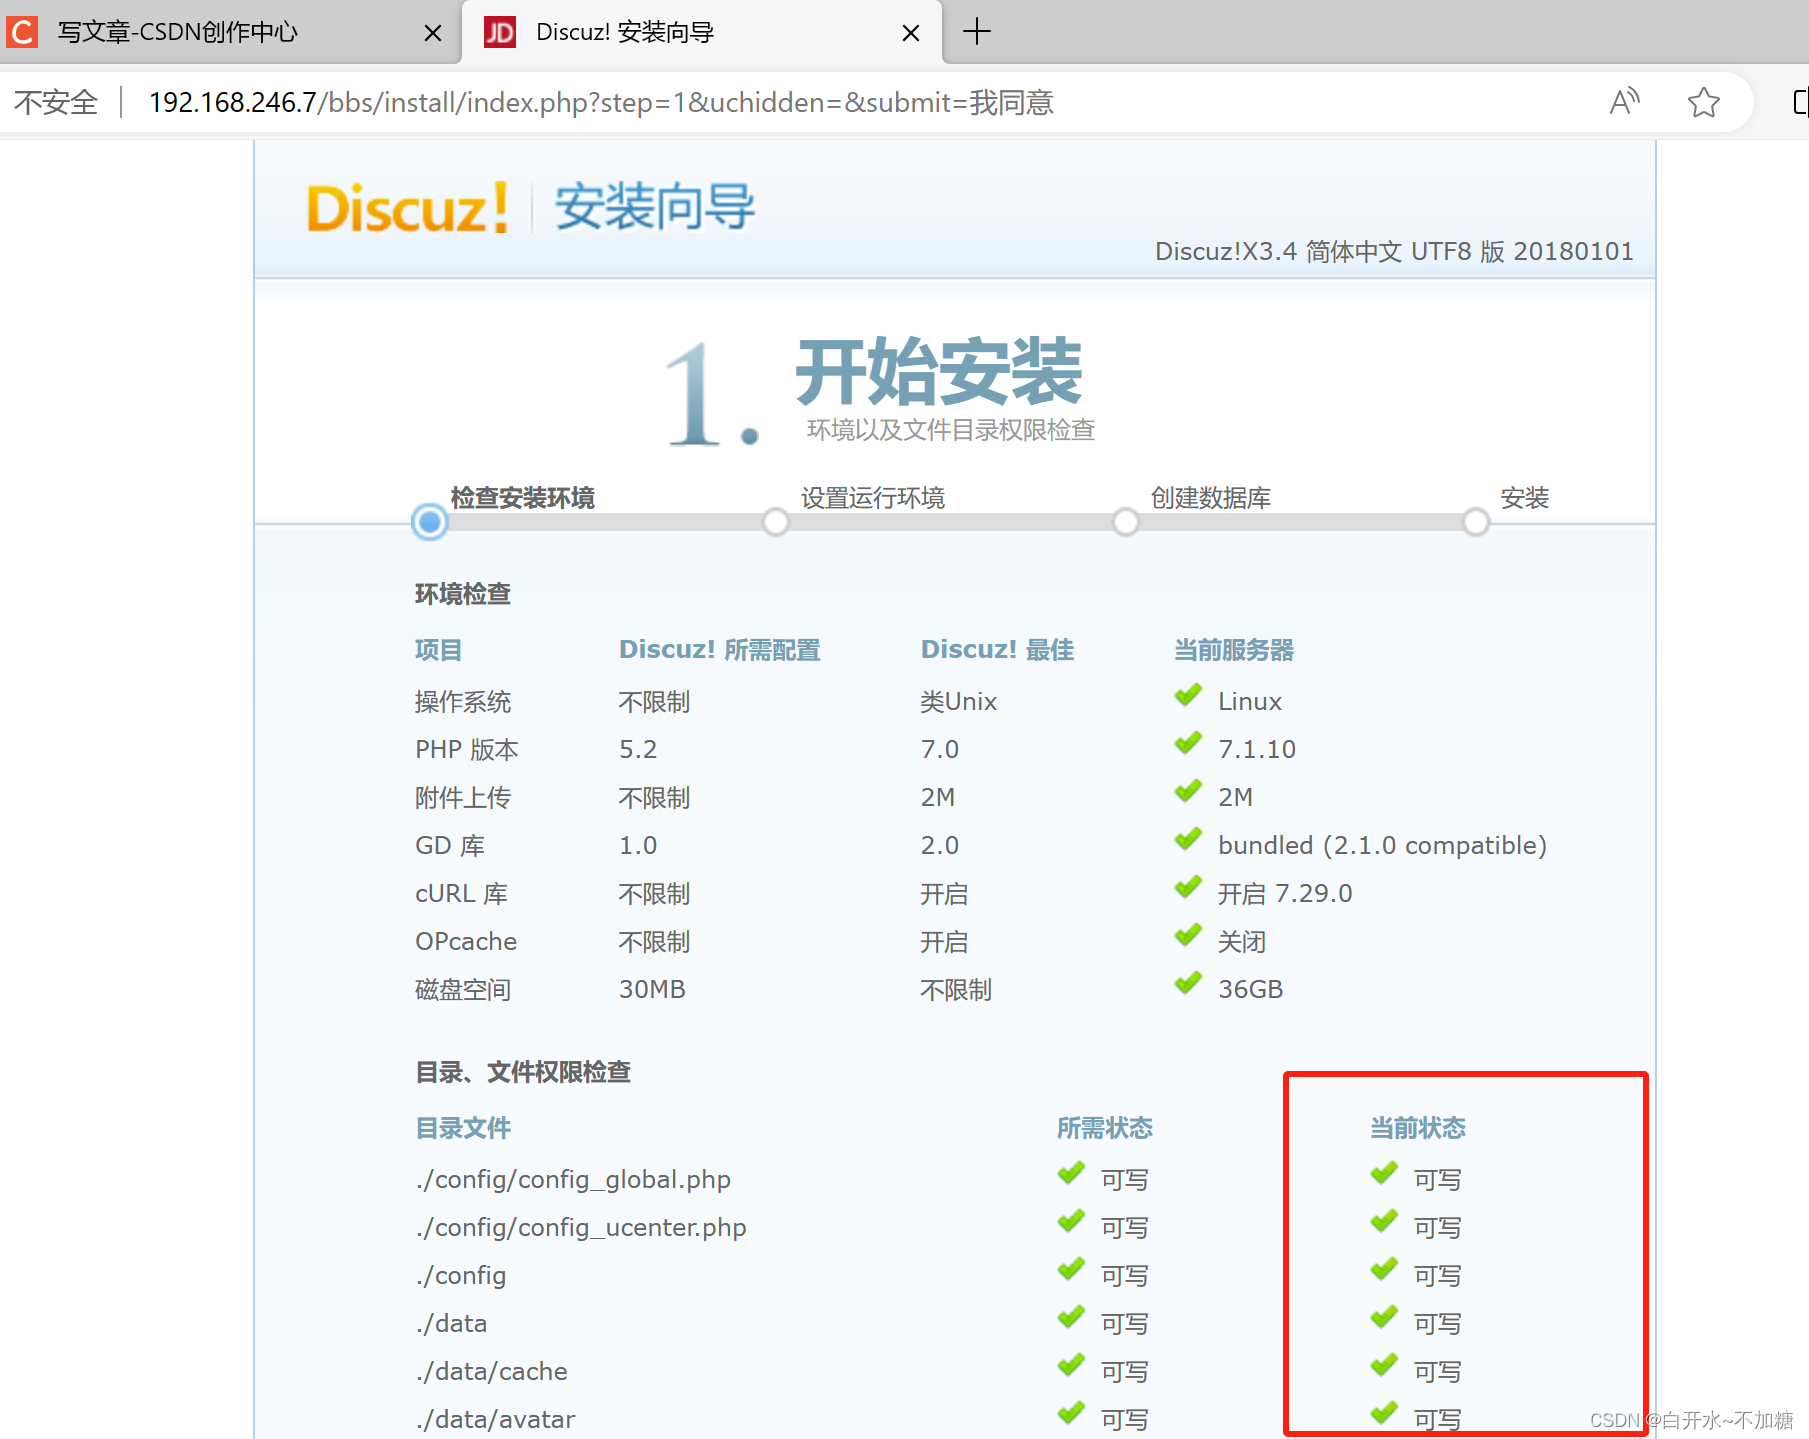This screenshot has height=1439, width=1809.
Task: Click the check mark in the 附件上传 row
Action: (x=1188, y=792)
